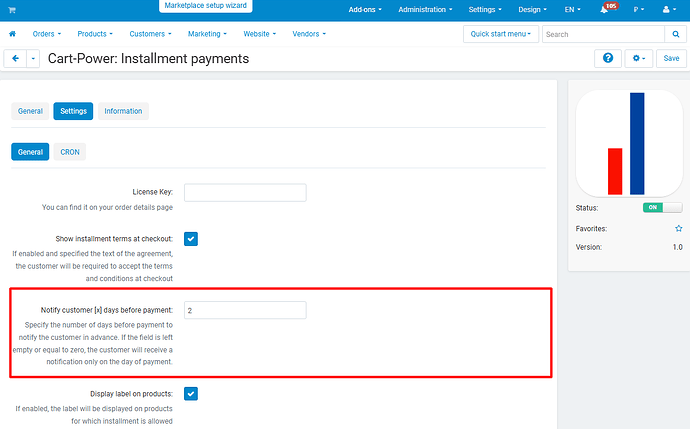Screen dimensions: 690x429
Task: Open the currency selector
Action: [639, 10]
